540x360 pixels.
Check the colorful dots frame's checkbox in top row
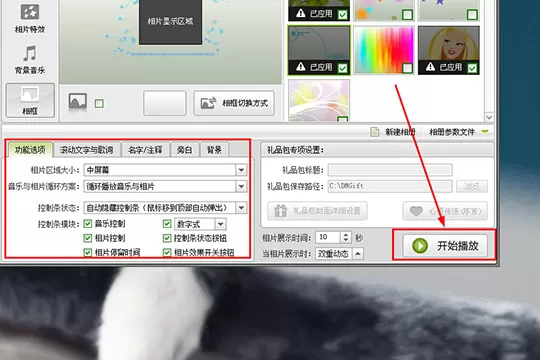(407, 14)
